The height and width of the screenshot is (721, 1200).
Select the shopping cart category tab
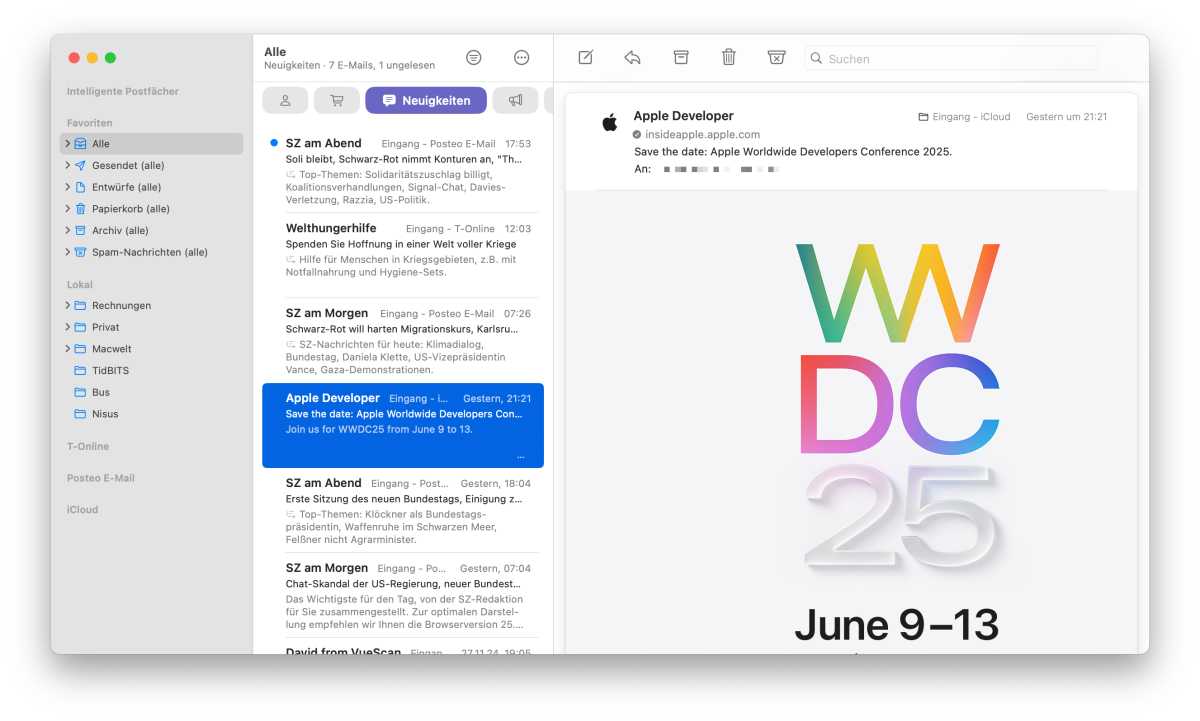tap(337, 100)
